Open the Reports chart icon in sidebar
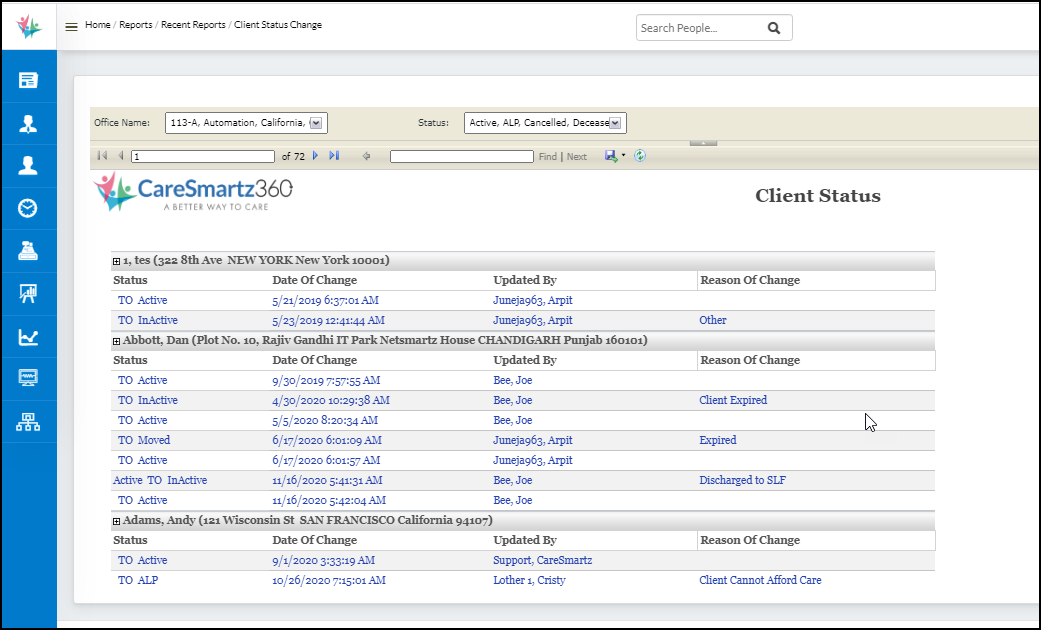This screenshot has width=1041, height=630. 28,336
